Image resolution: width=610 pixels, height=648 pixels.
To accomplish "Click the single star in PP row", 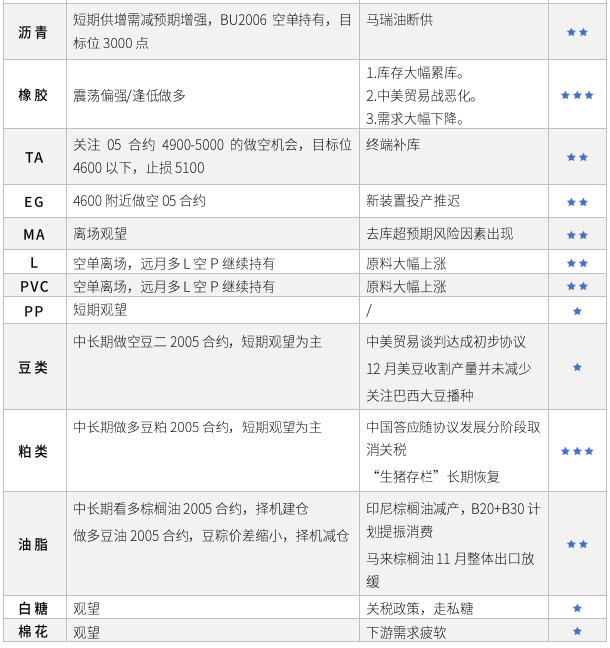I will pyautogui.click(x=577, y=311).
